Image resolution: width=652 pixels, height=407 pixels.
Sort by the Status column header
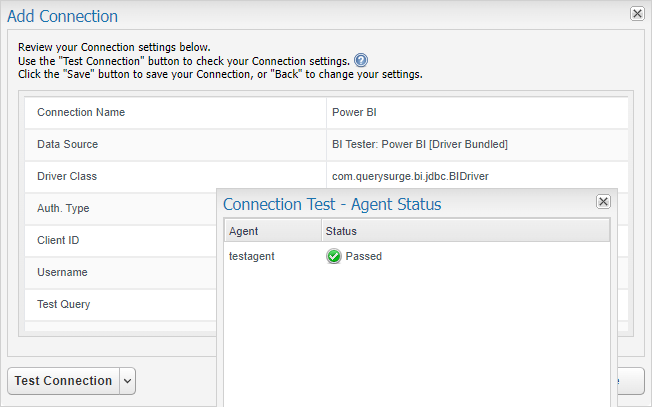pos(466,231)
